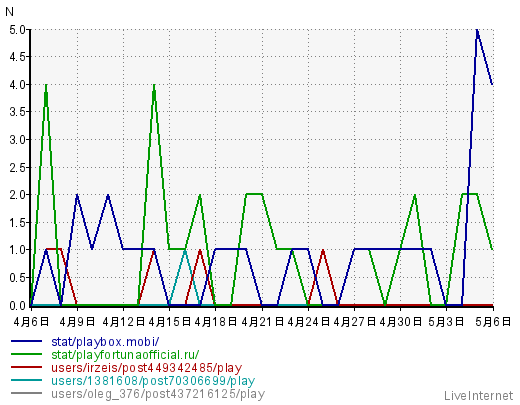Click the users/irzeis/post449342485/play legend entry
520x405 pixels.
[146, 368]
